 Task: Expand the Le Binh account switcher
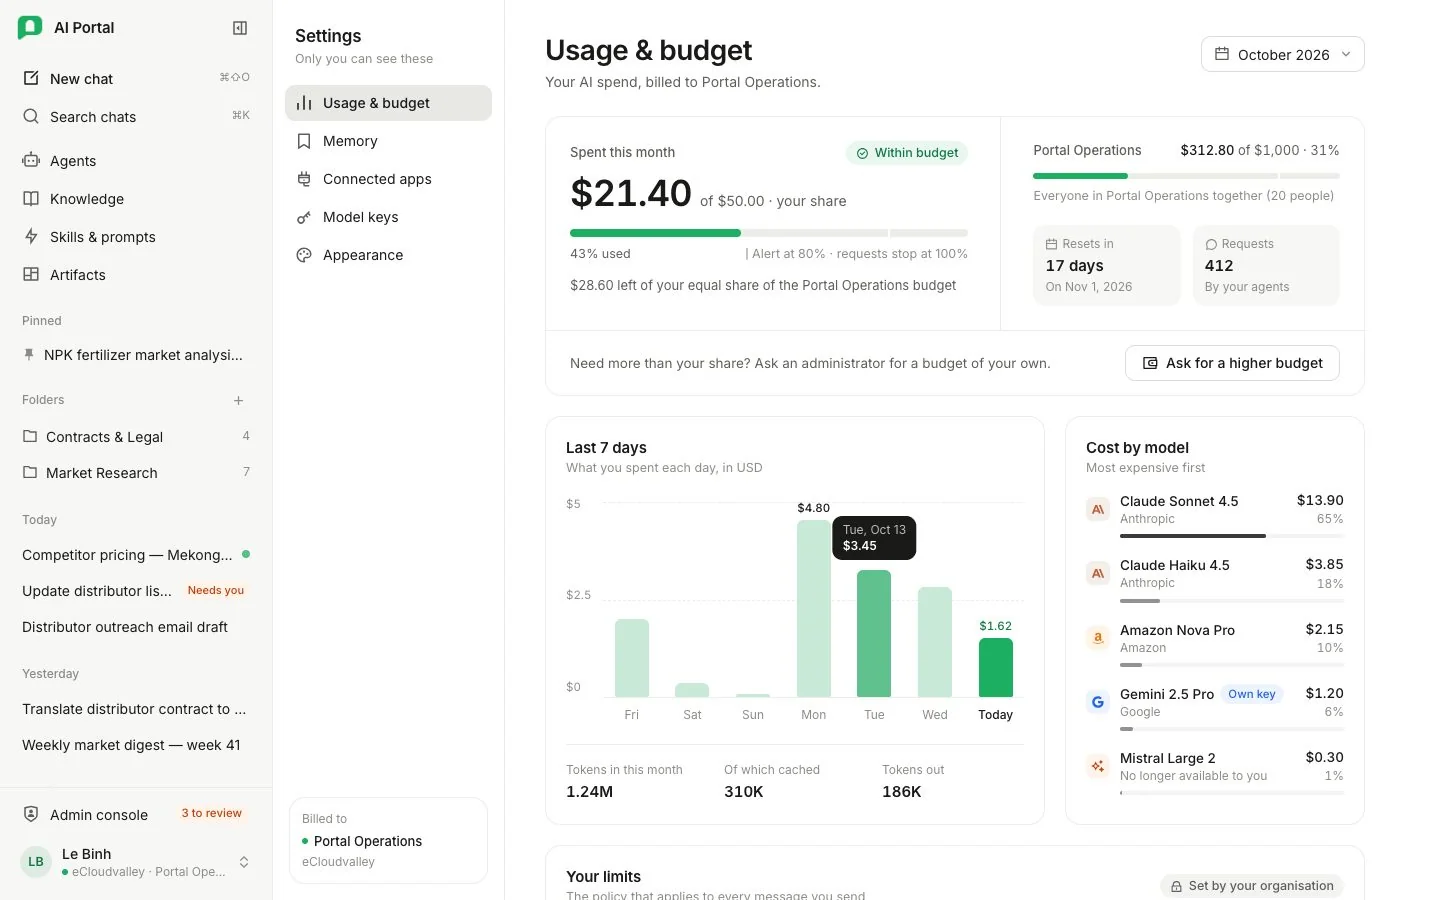pyautogui.click(x=243, y=862)
